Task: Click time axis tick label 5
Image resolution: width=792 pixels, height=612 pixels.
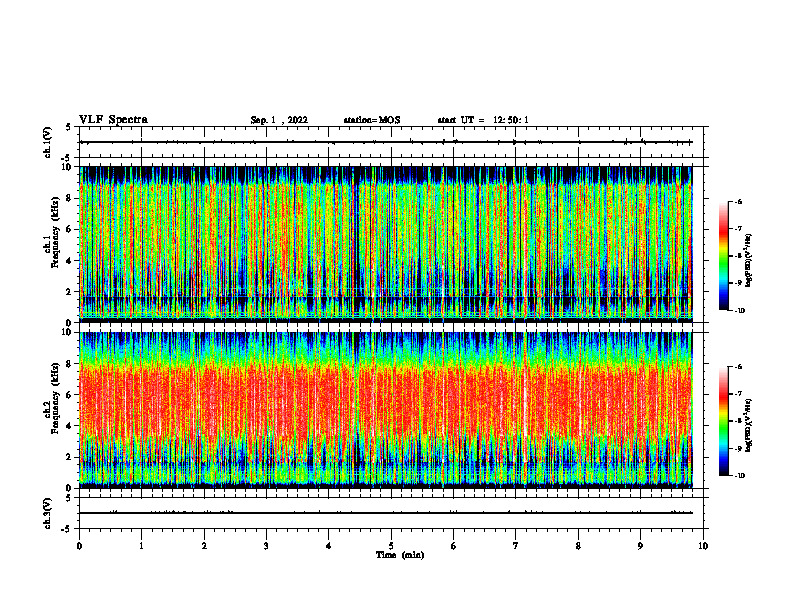Action: tap(391, 546)
